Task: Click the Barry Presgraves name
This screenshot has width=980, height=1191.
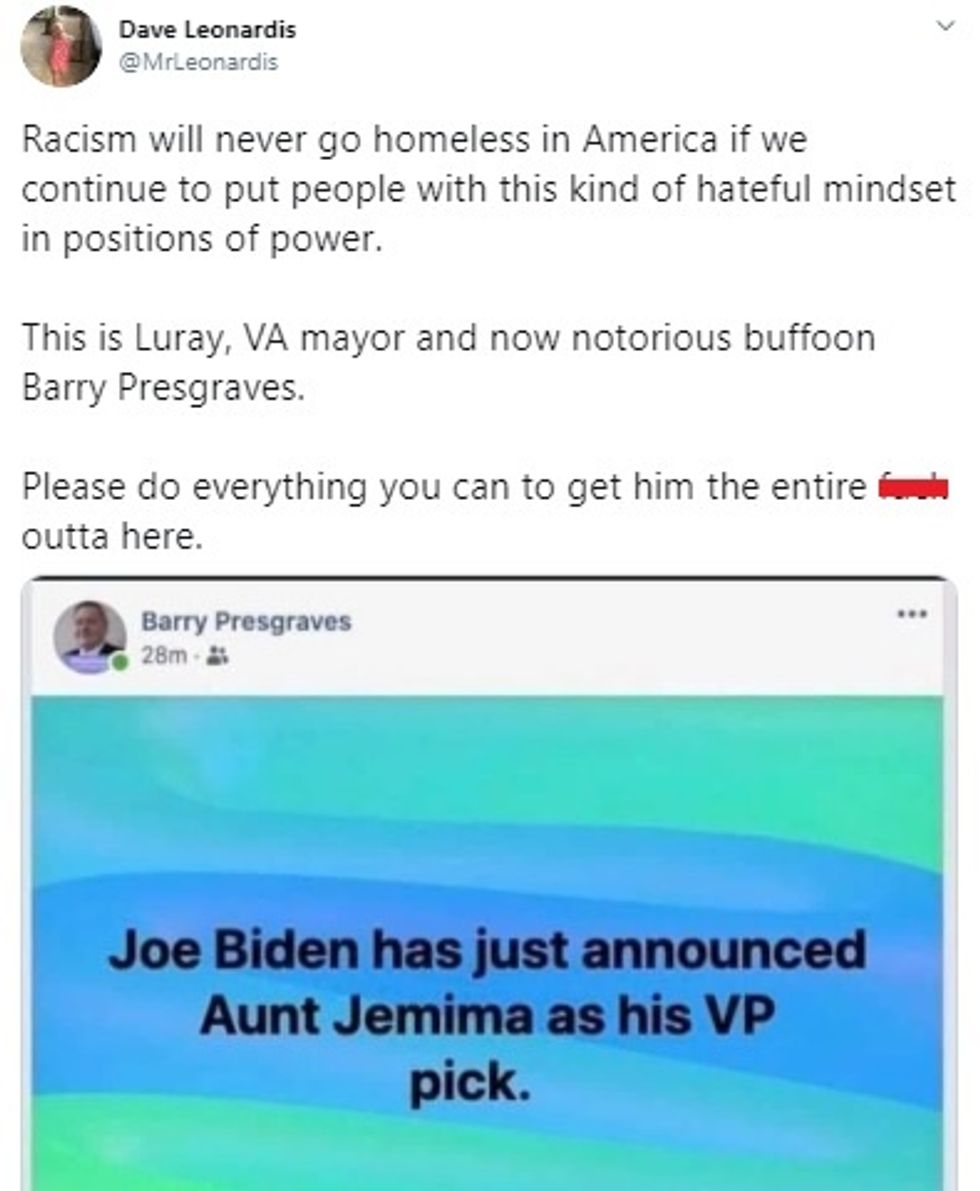Action: (246, 621)
